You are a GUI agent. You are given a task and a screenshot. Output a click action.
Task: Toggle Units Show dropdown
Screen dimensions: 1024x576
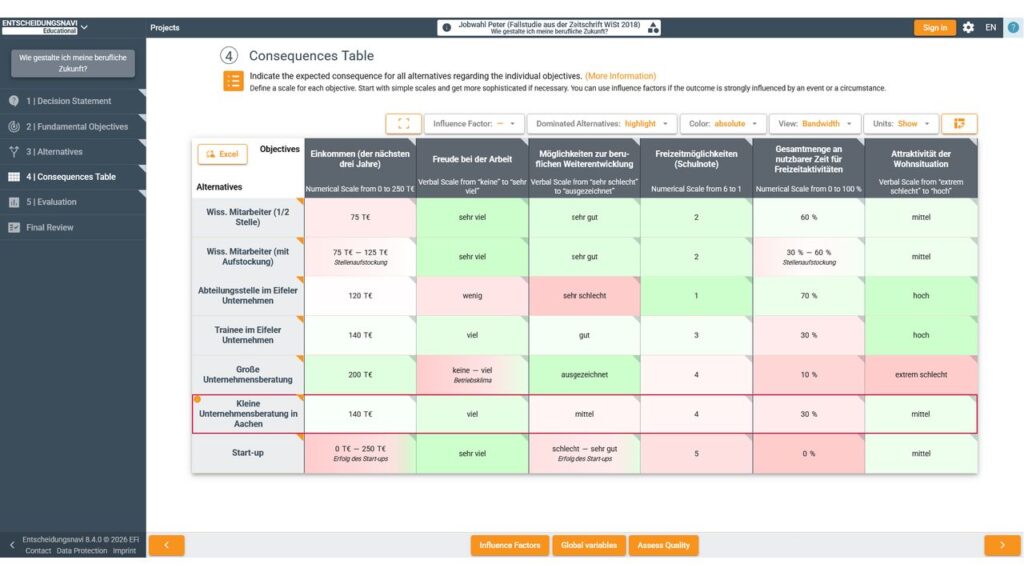click(x=901, y=123)
